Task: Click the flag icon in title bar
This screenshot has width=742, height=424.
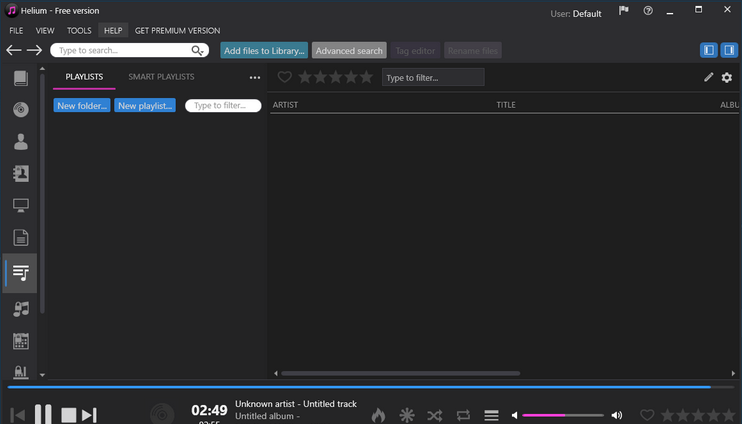Action: (624, 11)
